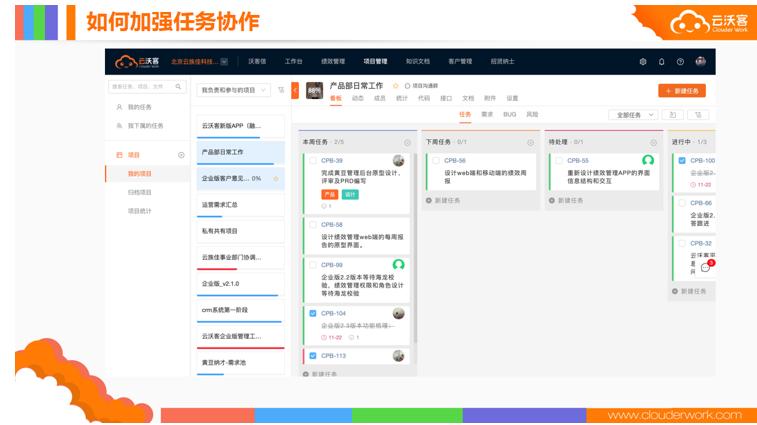Click the 11-22 due date on CPB-104
The height and width of the screenshot is (425, 757).
pos(332,338)
